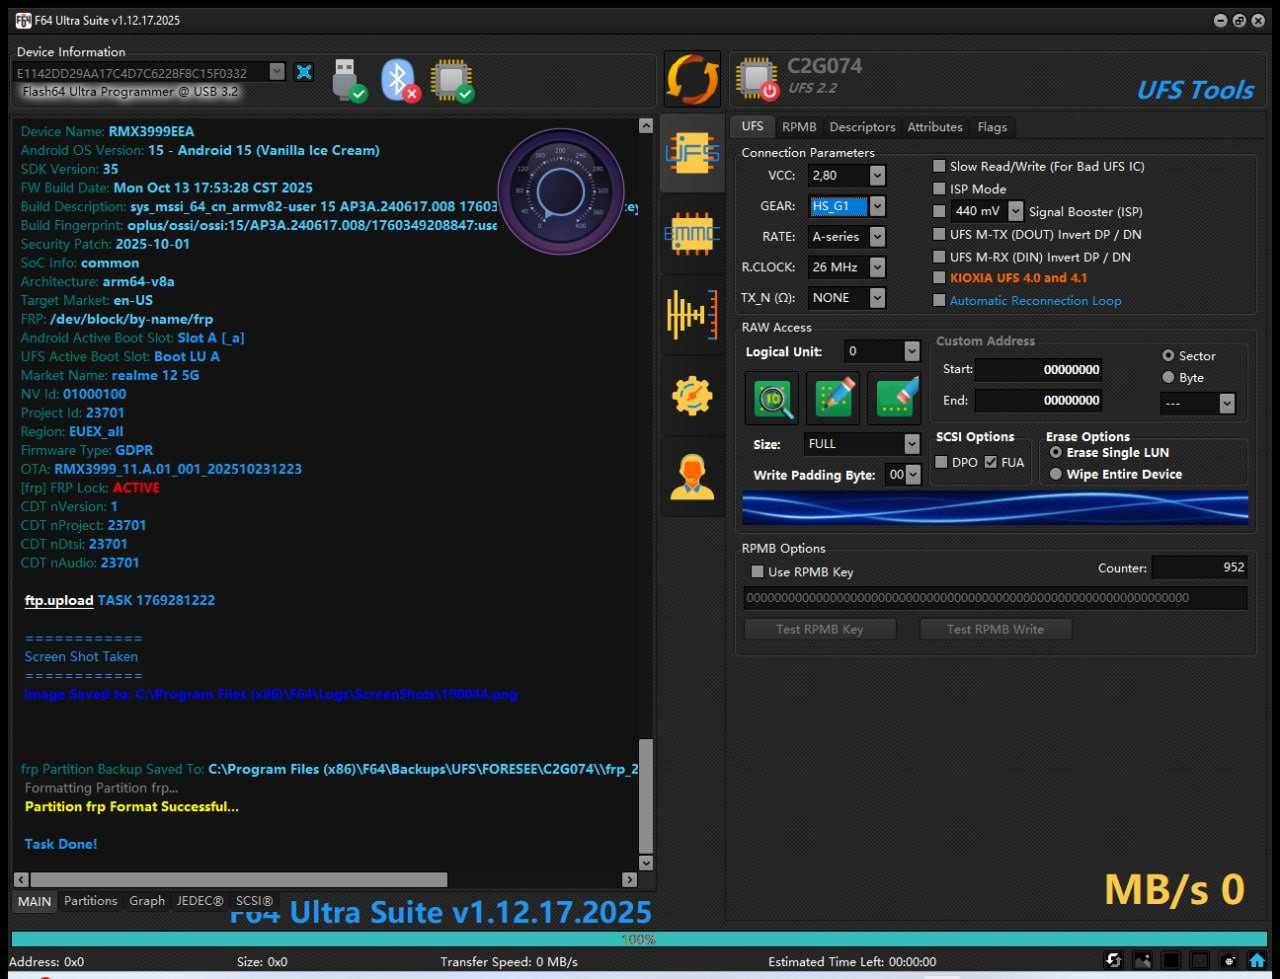Click the Test RPMB Write button
The width and height of the screenshot is (1280, 979).
click(995, 629)
